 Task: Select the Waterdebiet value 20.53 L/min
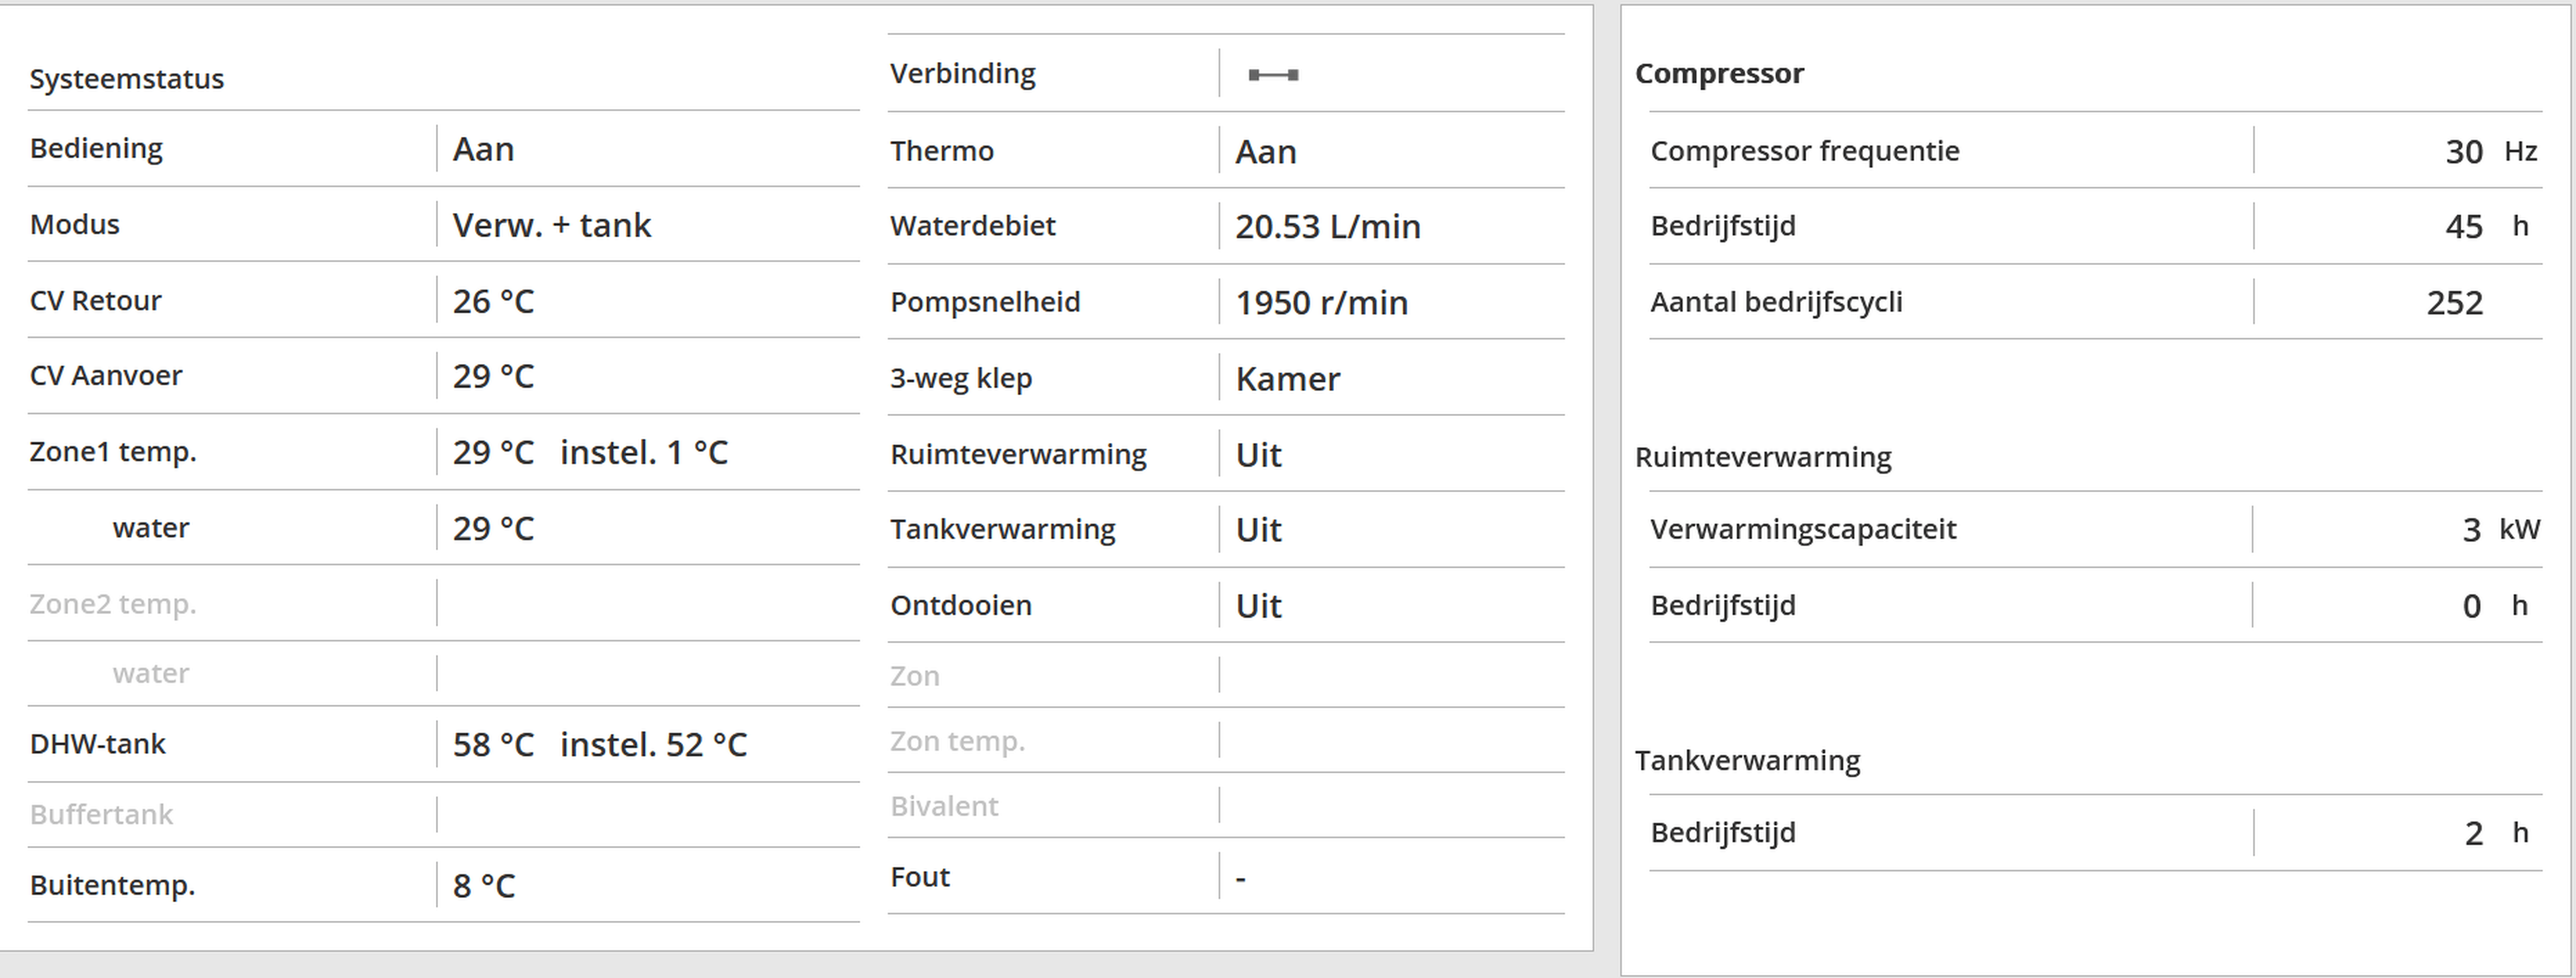pyautogui.click(x=1327, y=226)
